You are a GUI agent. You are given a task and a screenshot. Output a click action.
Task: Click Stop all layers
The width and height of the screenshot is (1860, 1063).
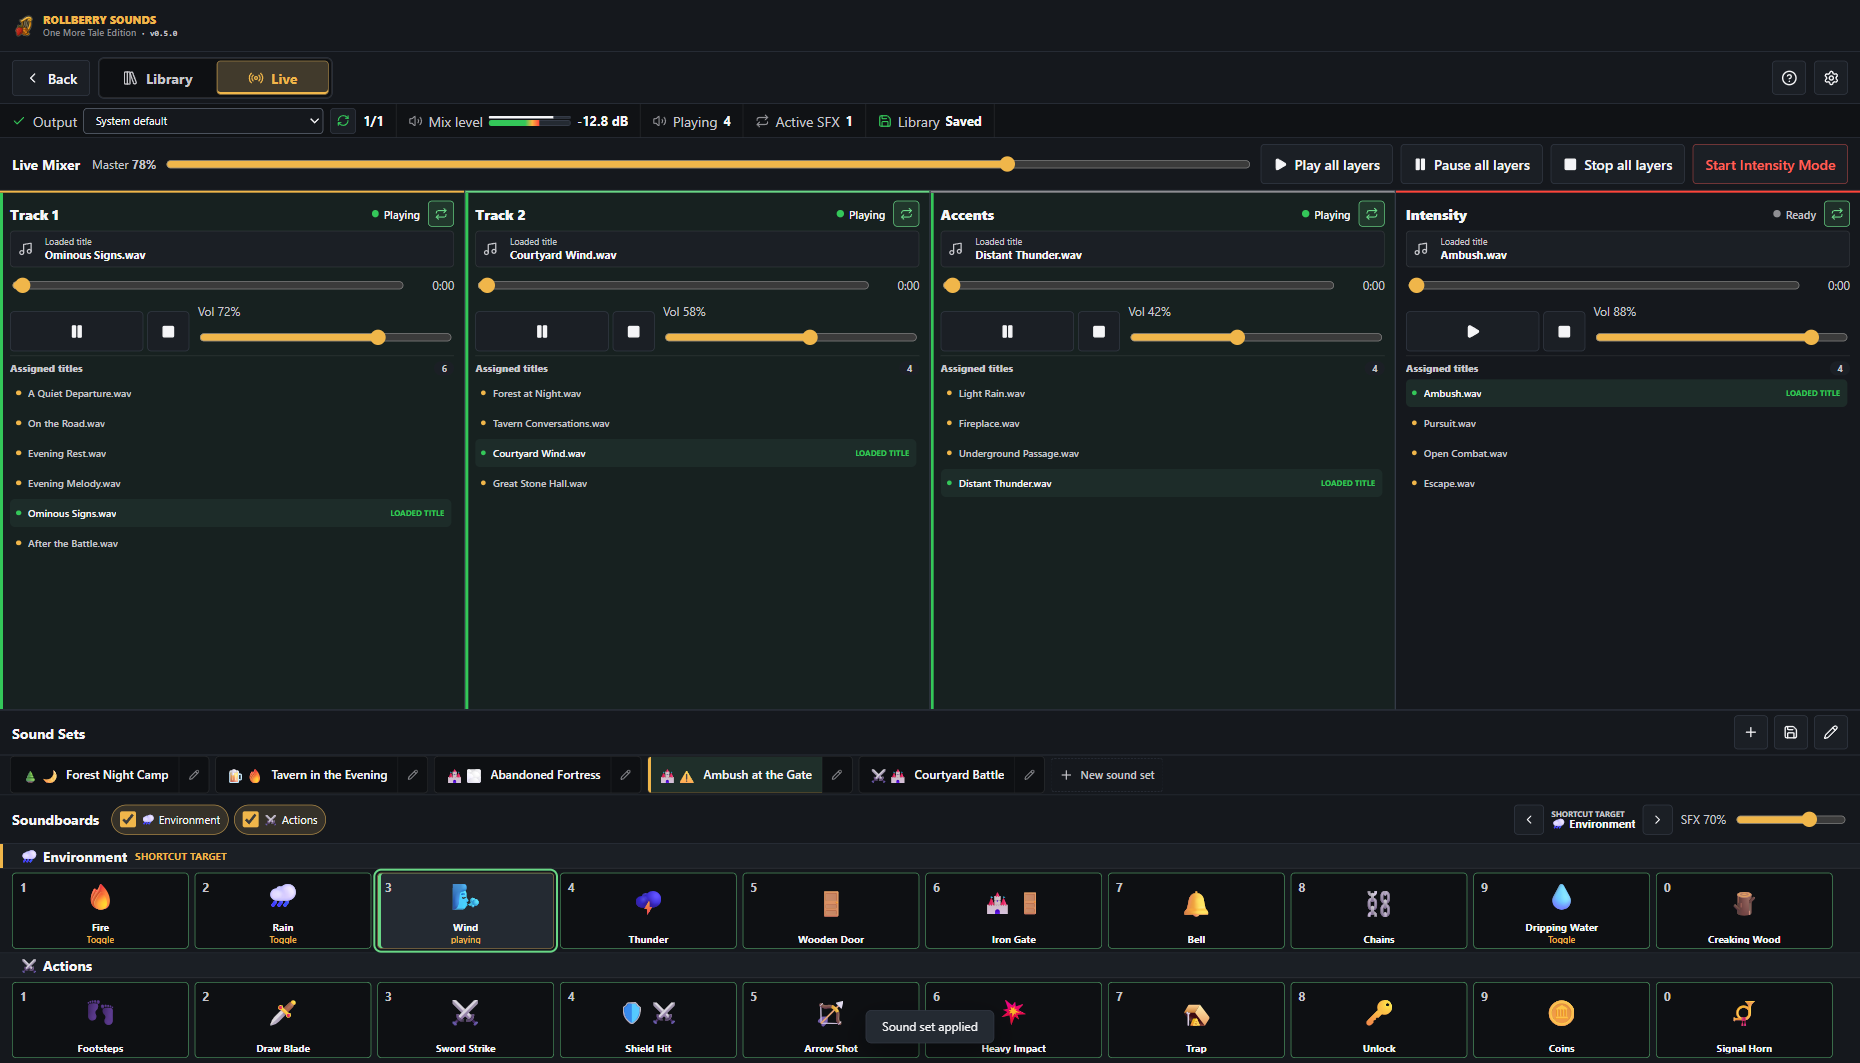[x=1618, y=165]
